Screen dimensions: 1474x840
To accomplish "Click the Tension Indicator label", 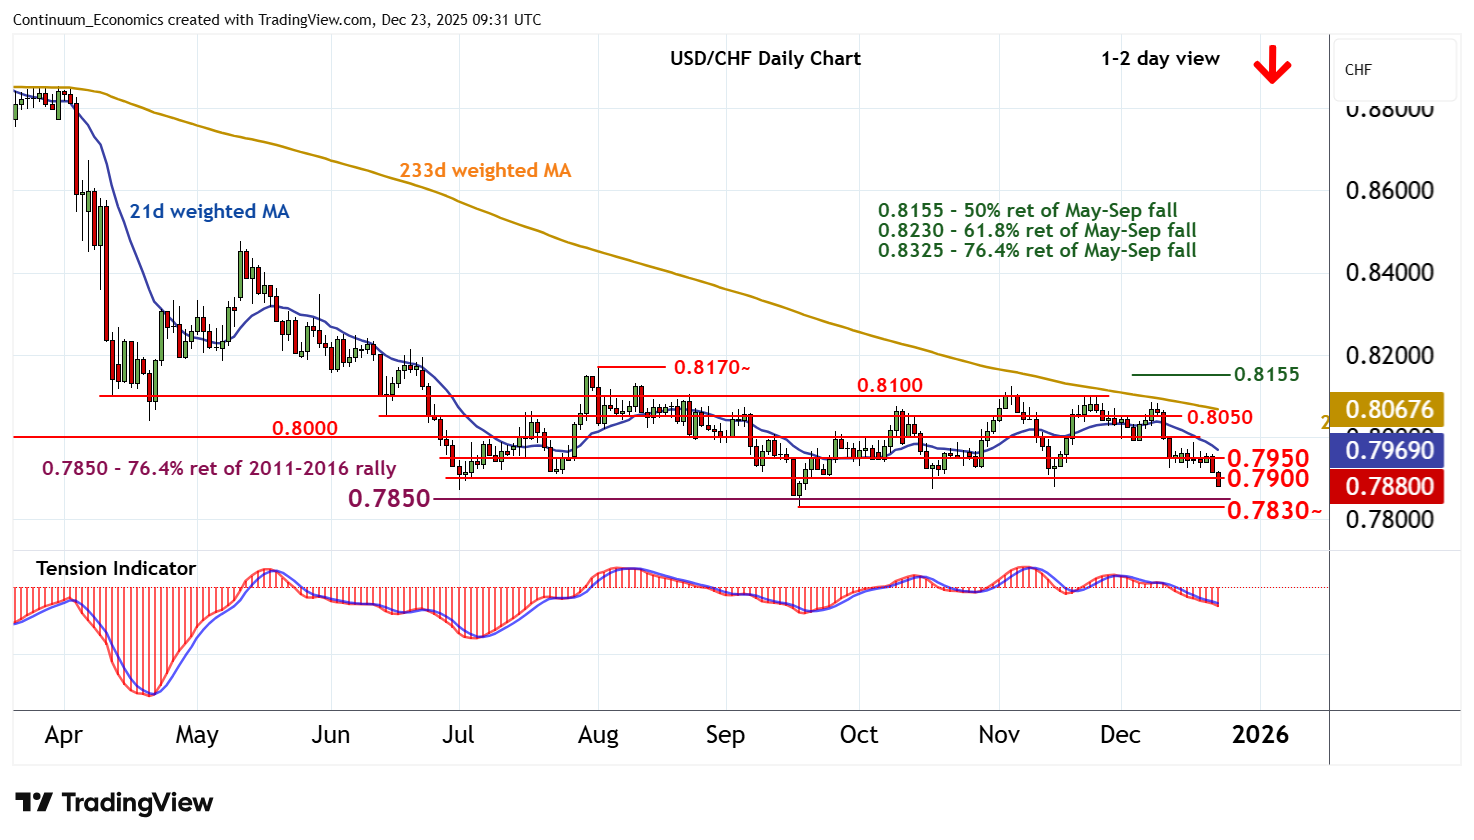I will pos(116,569).
